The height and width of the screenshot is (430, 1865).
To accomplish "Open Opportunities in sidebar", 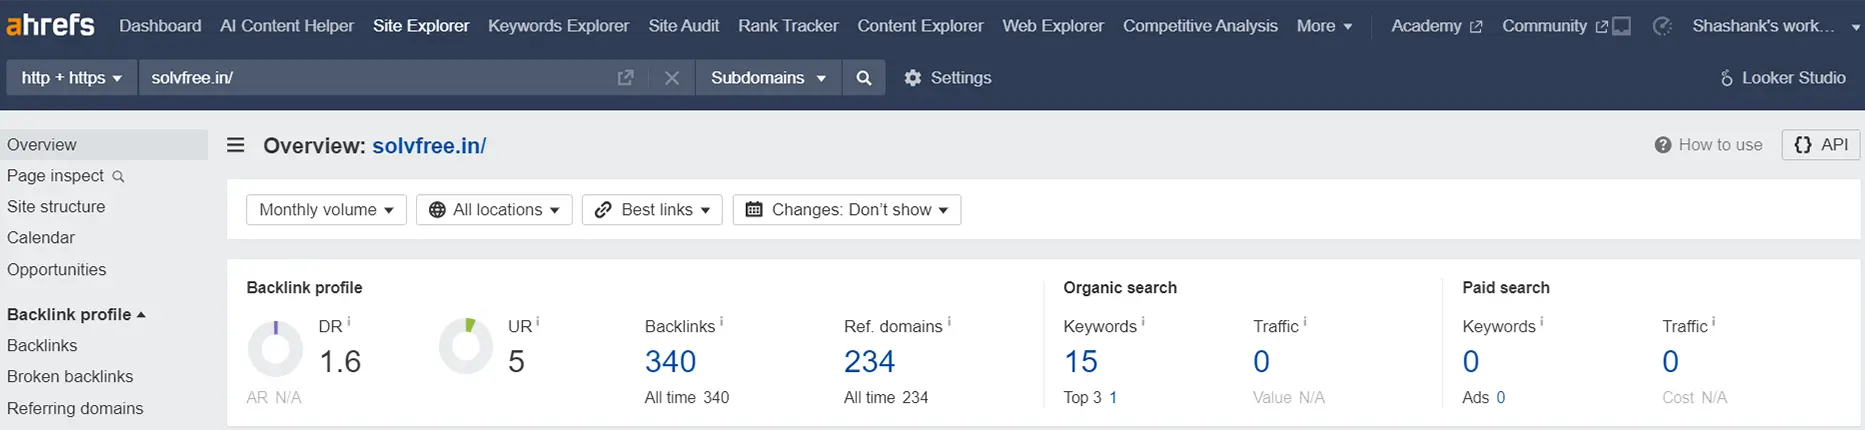I will pos(56,270).
